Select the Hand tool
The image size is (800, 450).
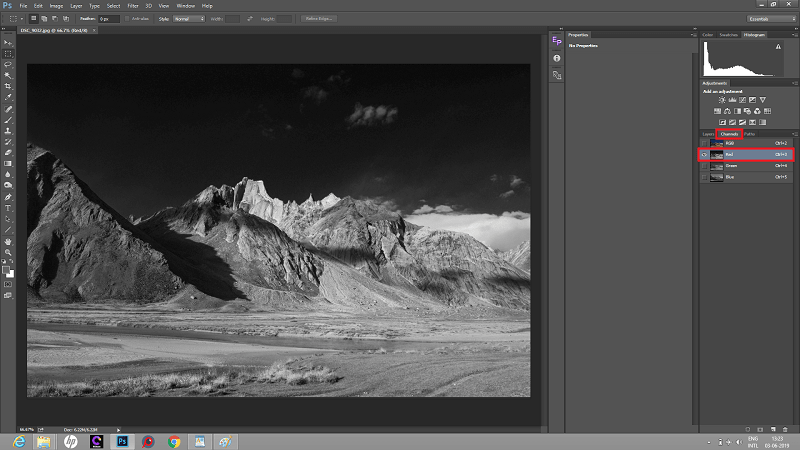pos(8,240)
